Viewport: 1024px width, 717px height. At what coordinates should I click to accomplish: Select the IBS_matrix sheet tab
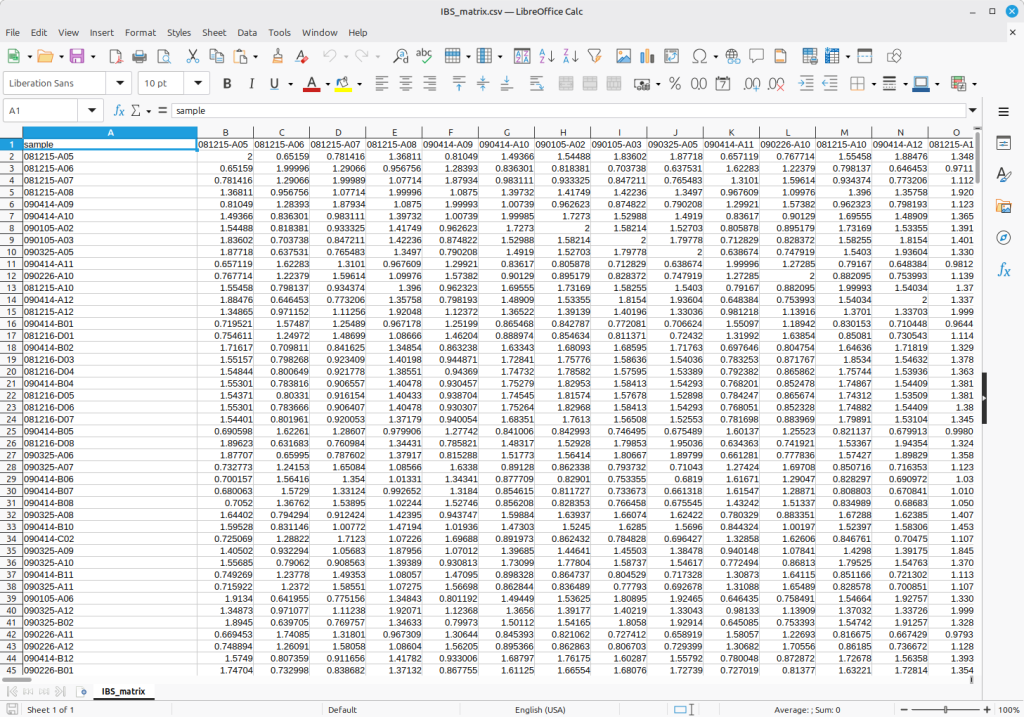pos(124,691)
